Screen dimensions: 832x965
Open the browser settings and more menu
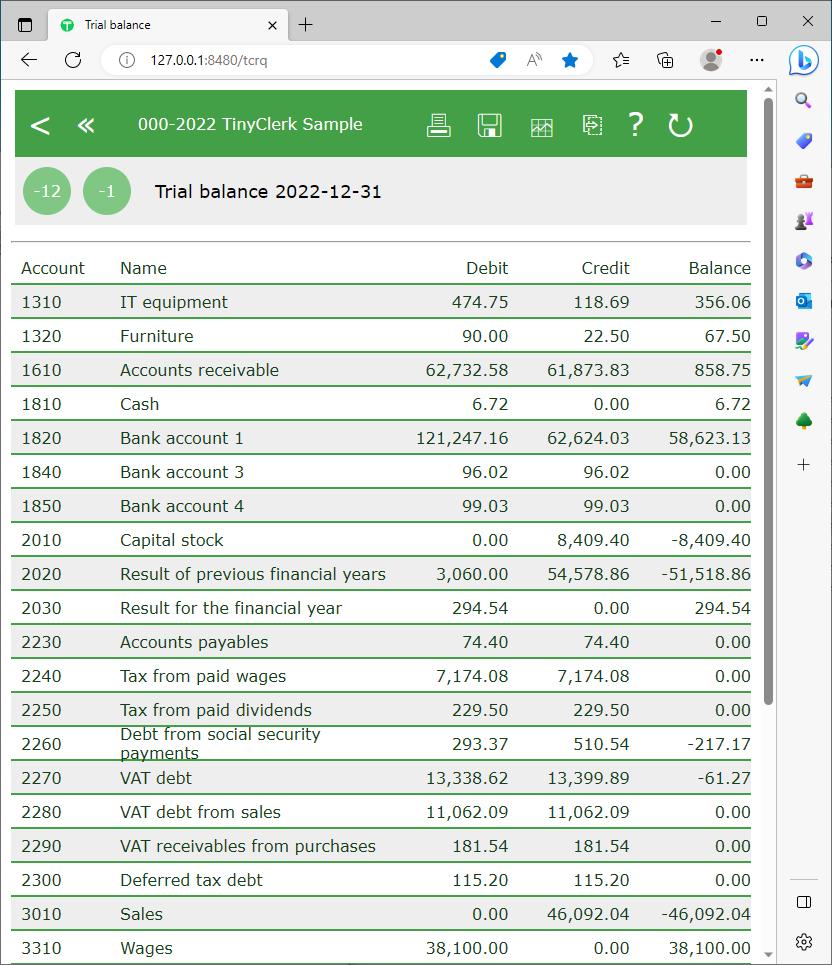(x=757, y=60)
